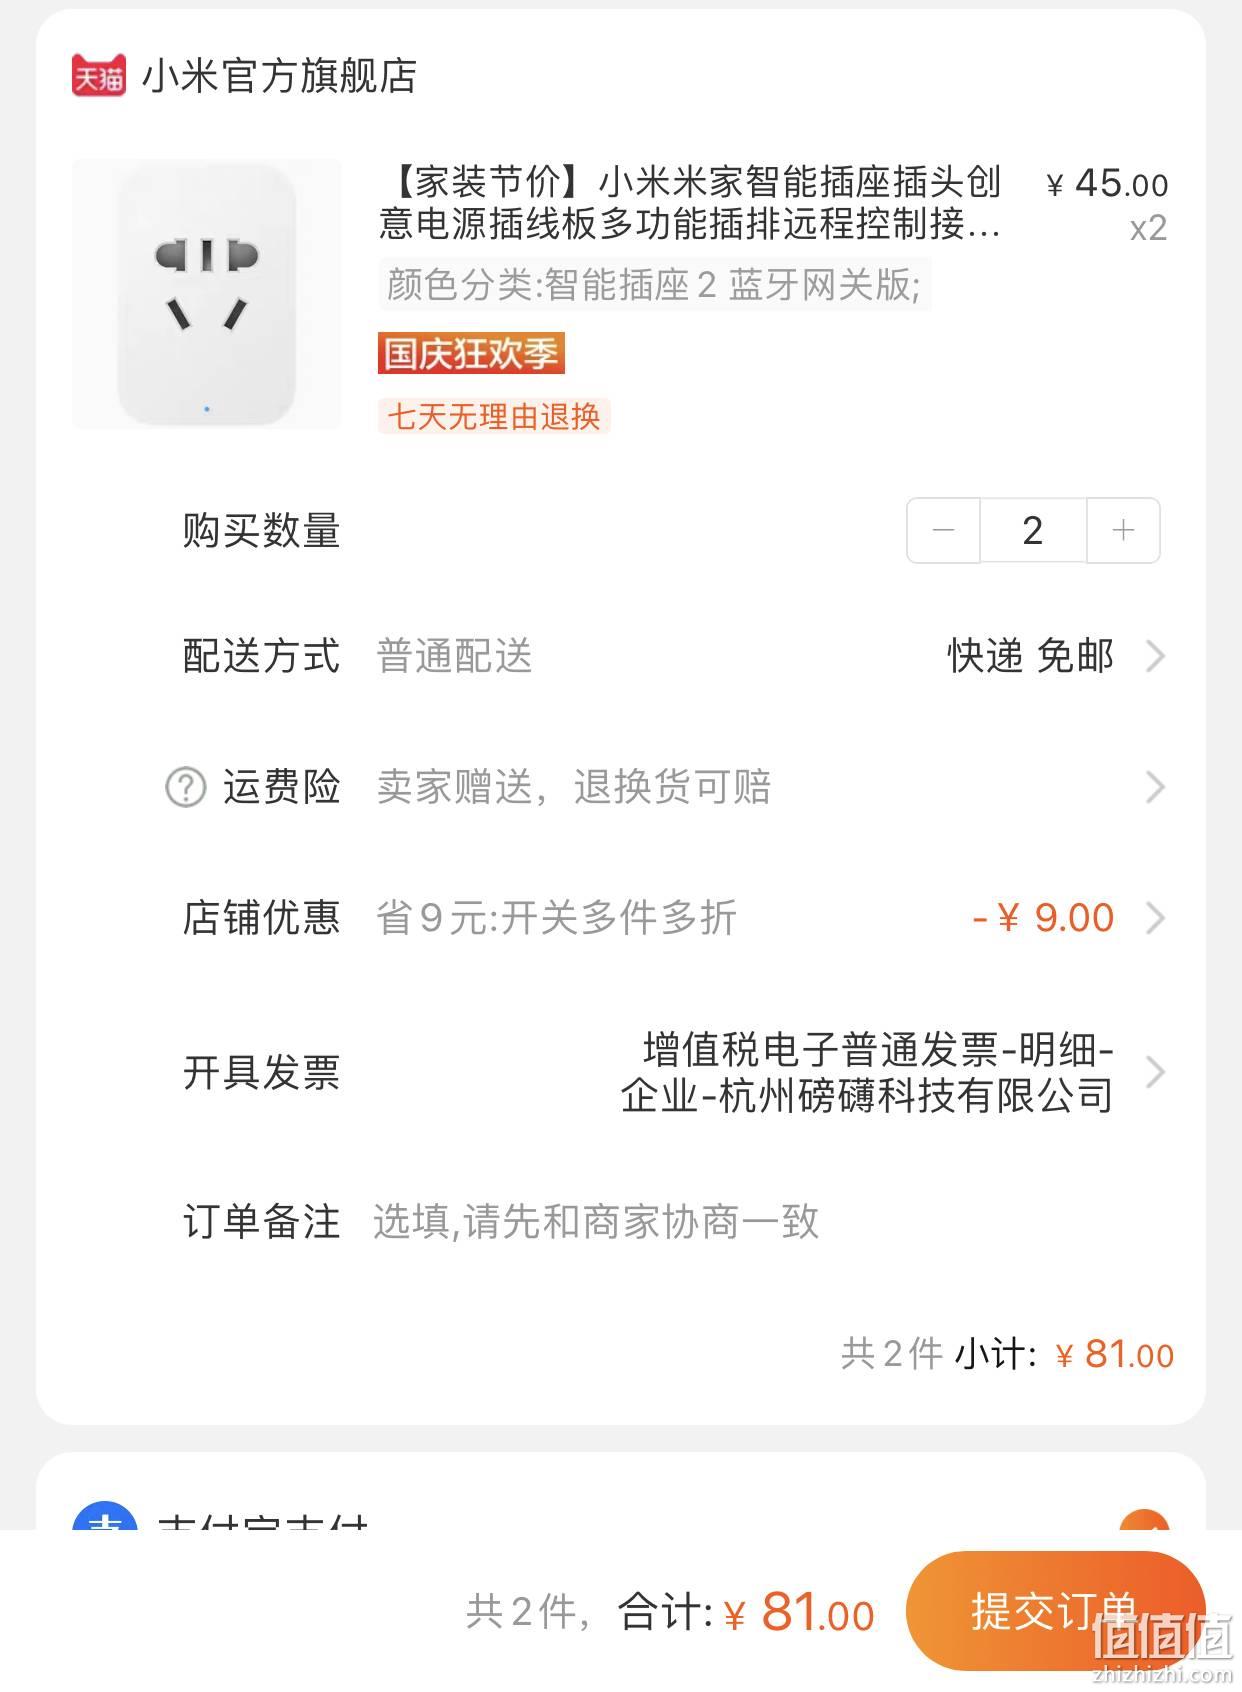The image size is (1242, 1692).
Task: Open the 小米官方旗舰店 store page
Action: coord(279,76)
